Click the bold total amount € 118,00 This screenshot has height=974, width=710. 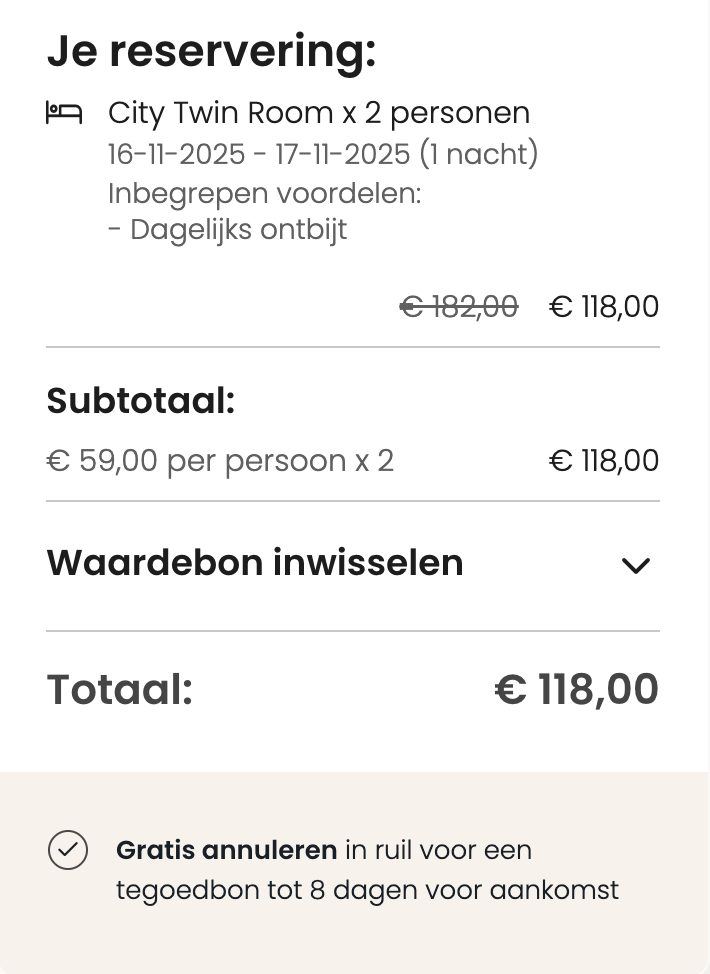click(x=577, y=689)
